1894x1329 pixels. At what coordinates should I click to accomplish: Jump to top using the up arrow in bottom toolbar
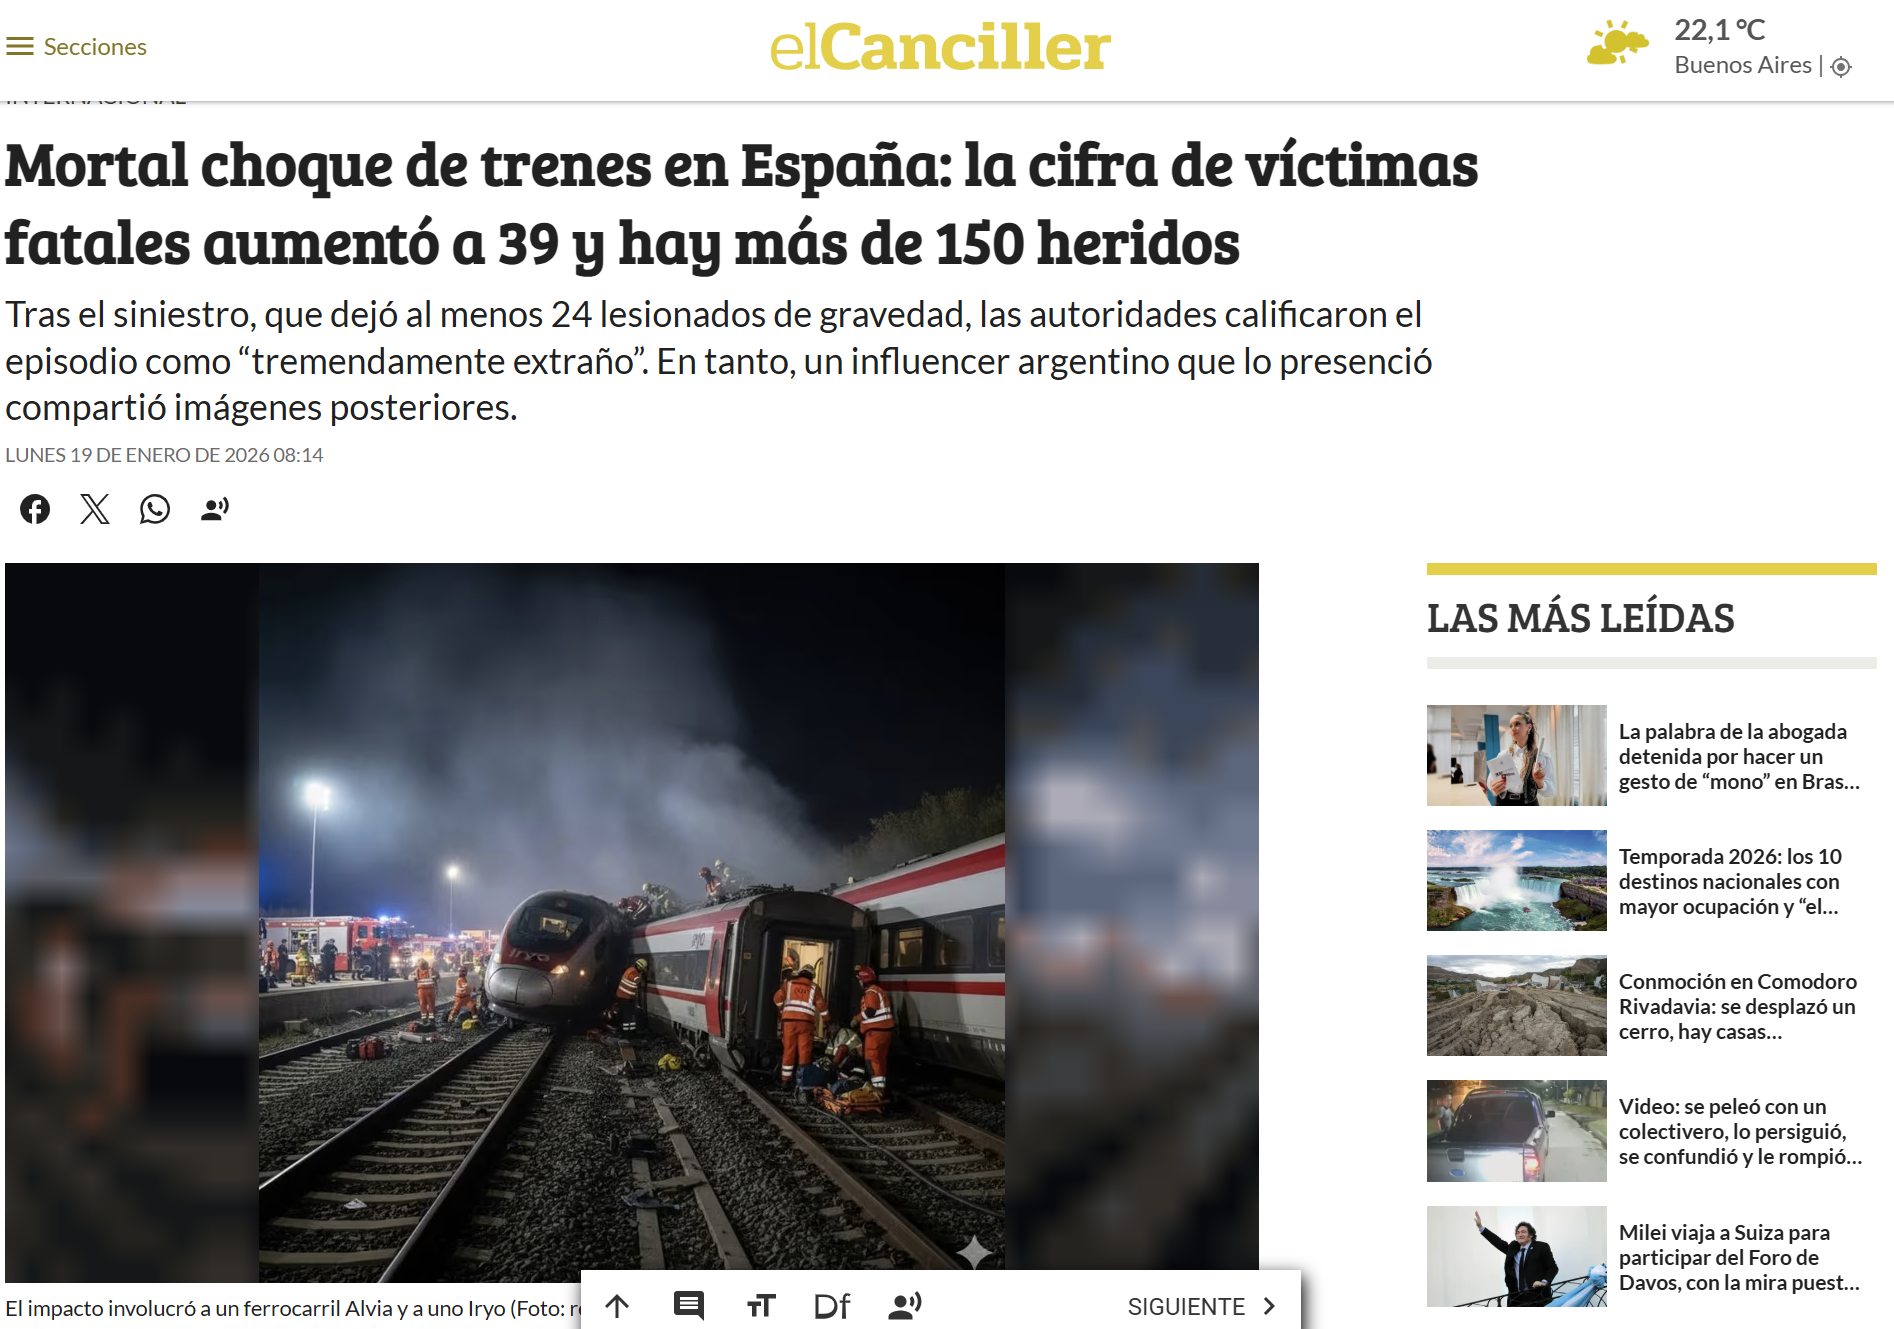point(617,1306)
